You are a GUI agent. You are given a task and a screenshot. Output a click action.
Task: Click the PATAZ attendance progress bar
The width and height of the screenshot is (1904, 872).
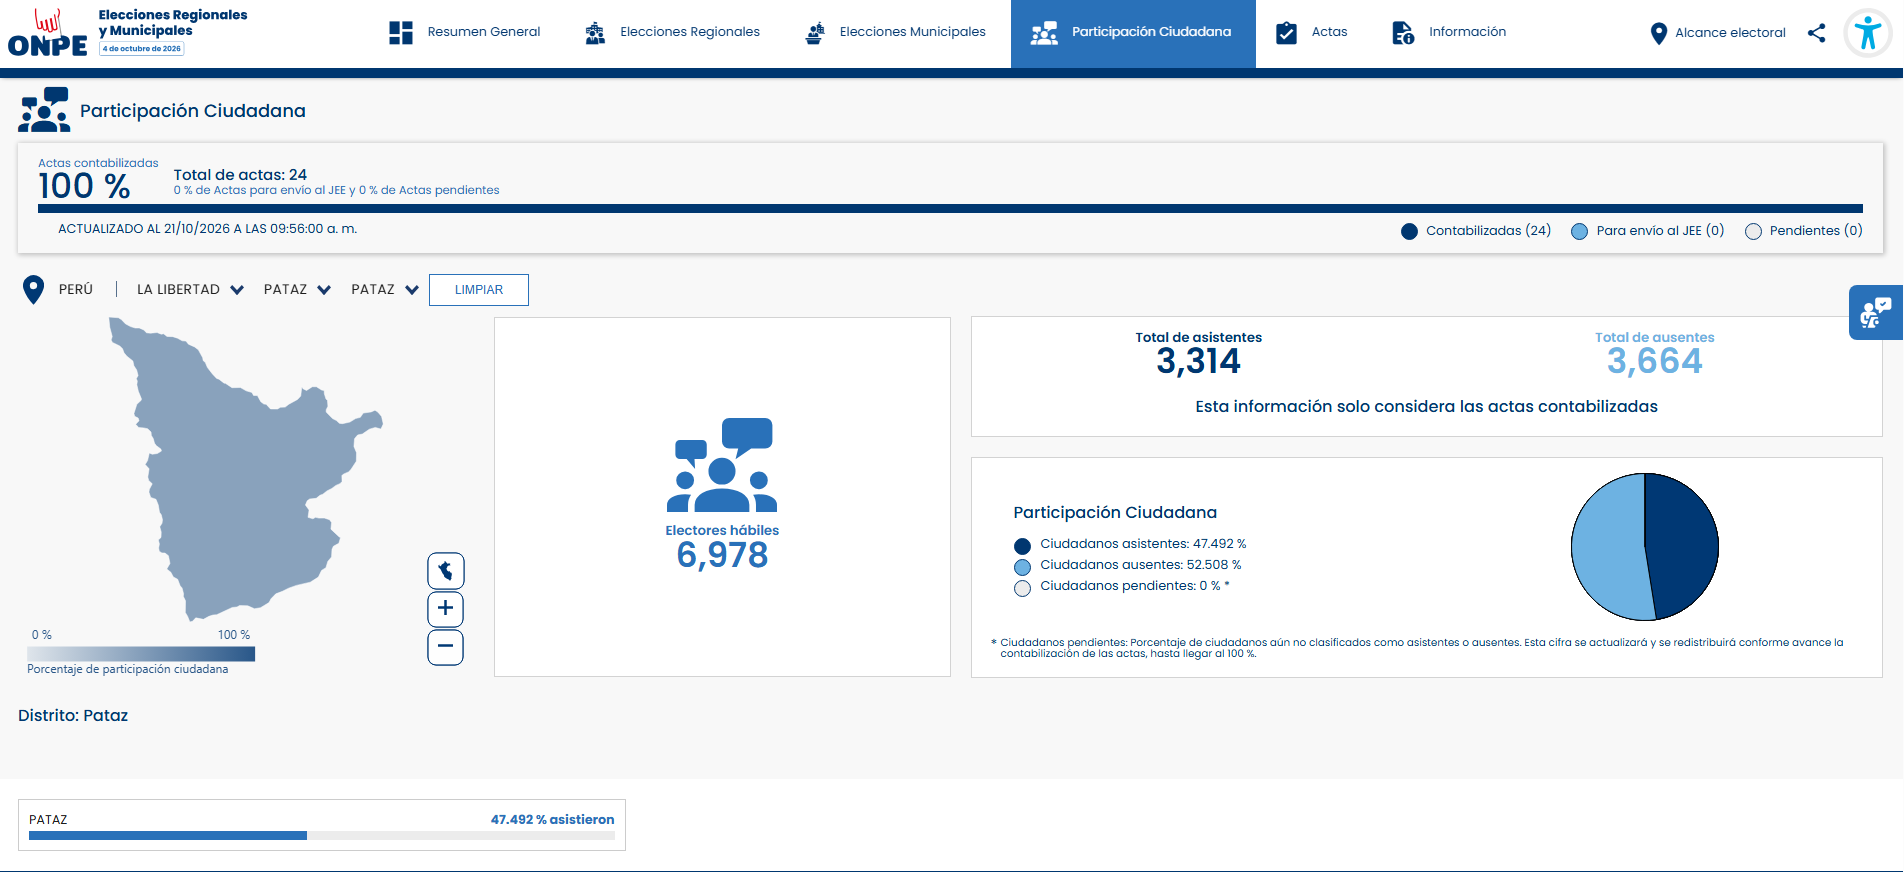click(x=322, y=836)
